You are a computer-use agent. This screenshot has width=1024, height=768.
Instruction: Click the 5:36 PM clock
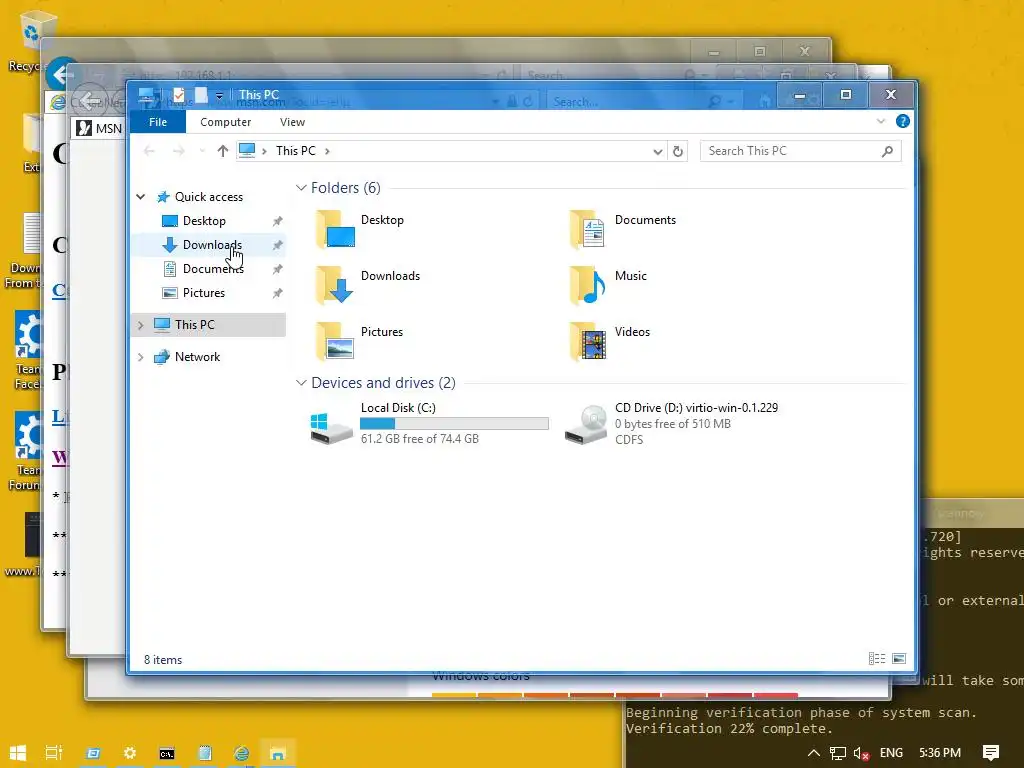point(940,753)
